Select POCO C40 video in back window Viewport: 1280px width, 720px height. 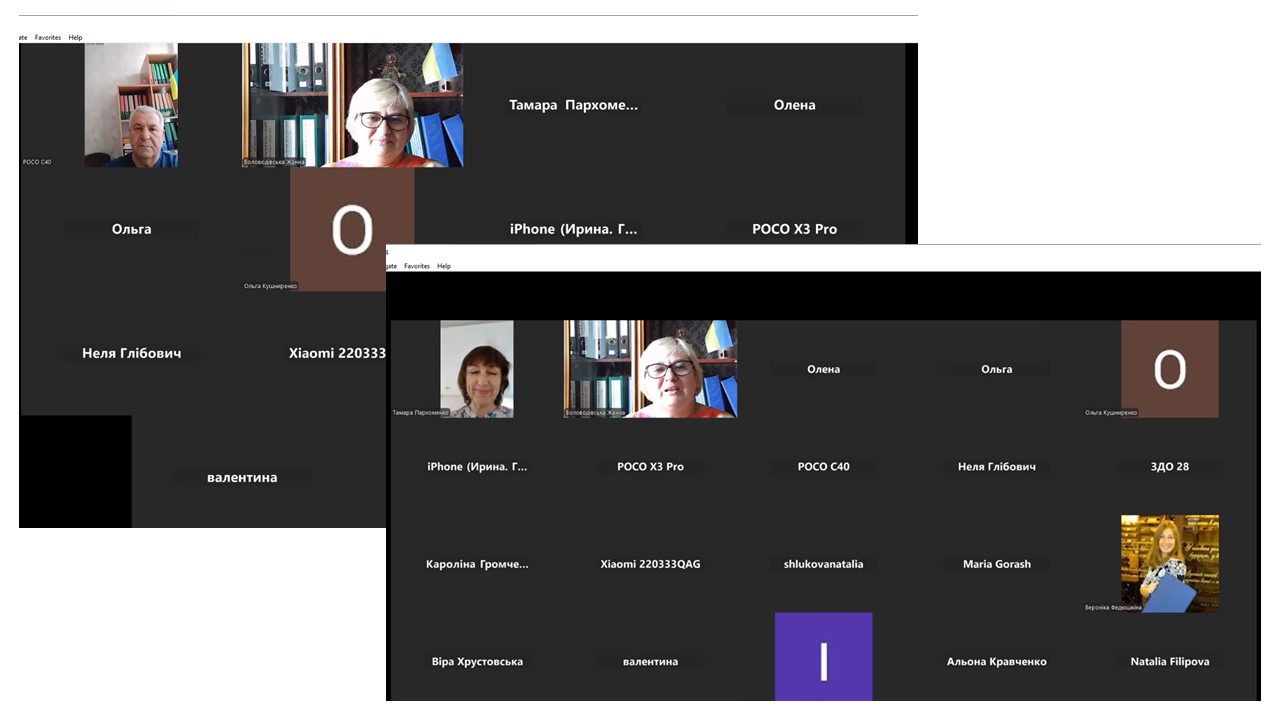pos(131,105)
